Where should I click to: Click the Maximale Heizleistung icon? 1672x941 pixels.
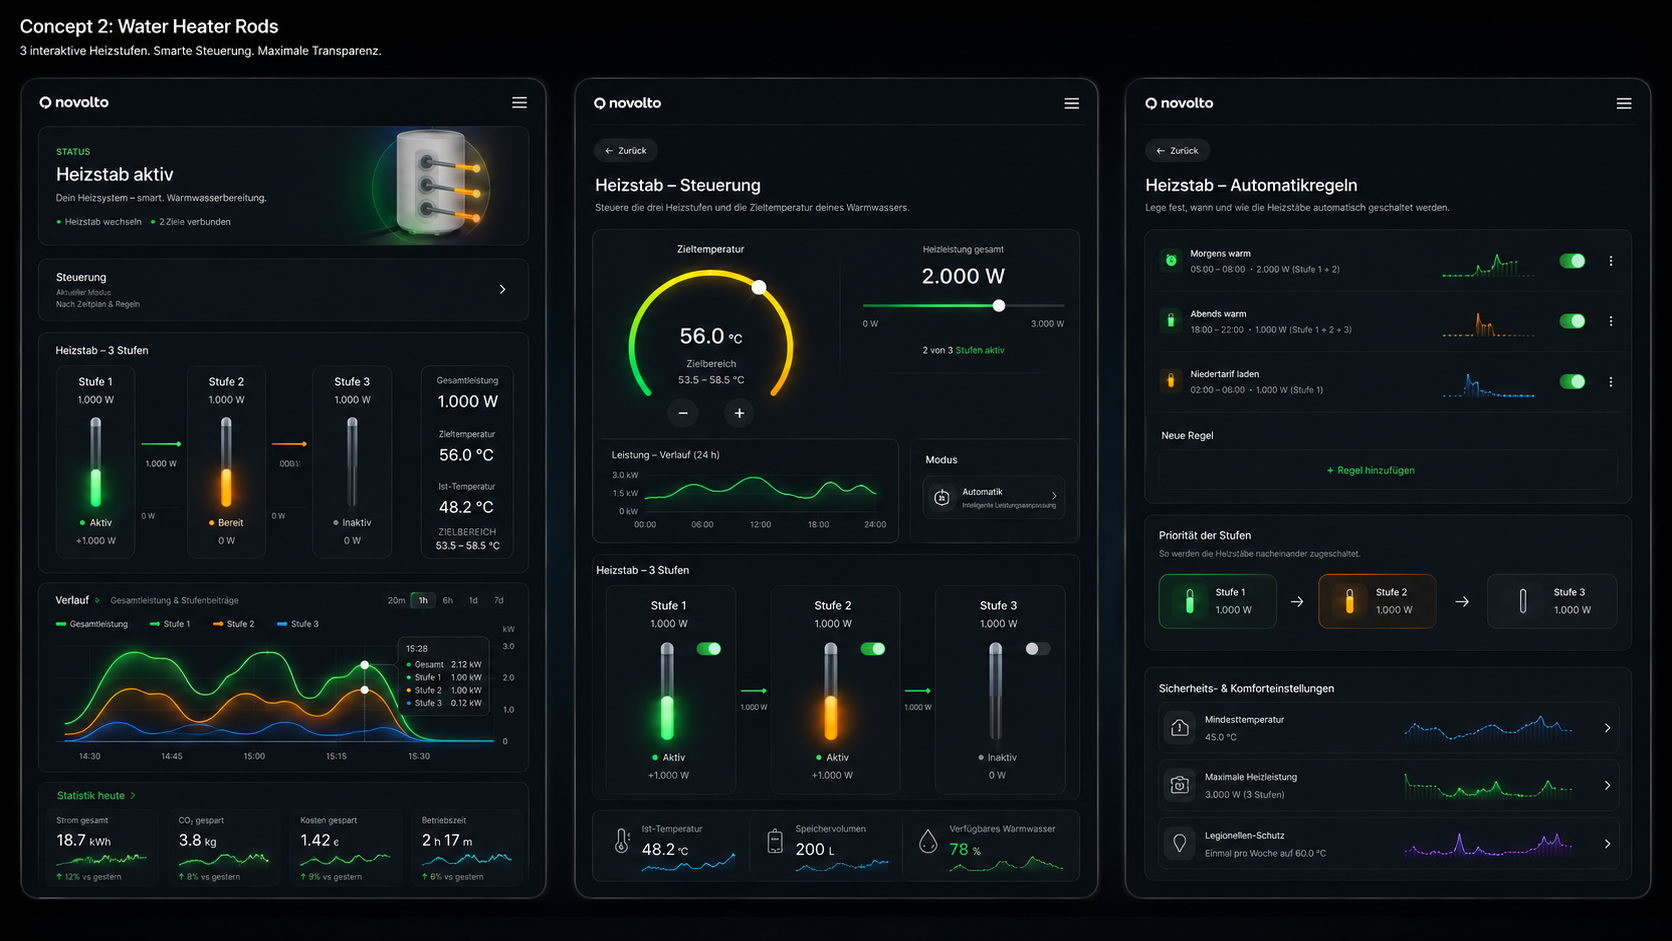(x=1180, y=786)
